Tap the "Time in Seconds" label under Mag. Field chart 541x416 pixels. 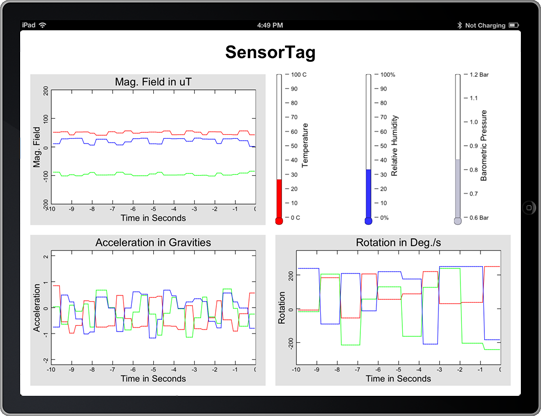coord(153,218)
